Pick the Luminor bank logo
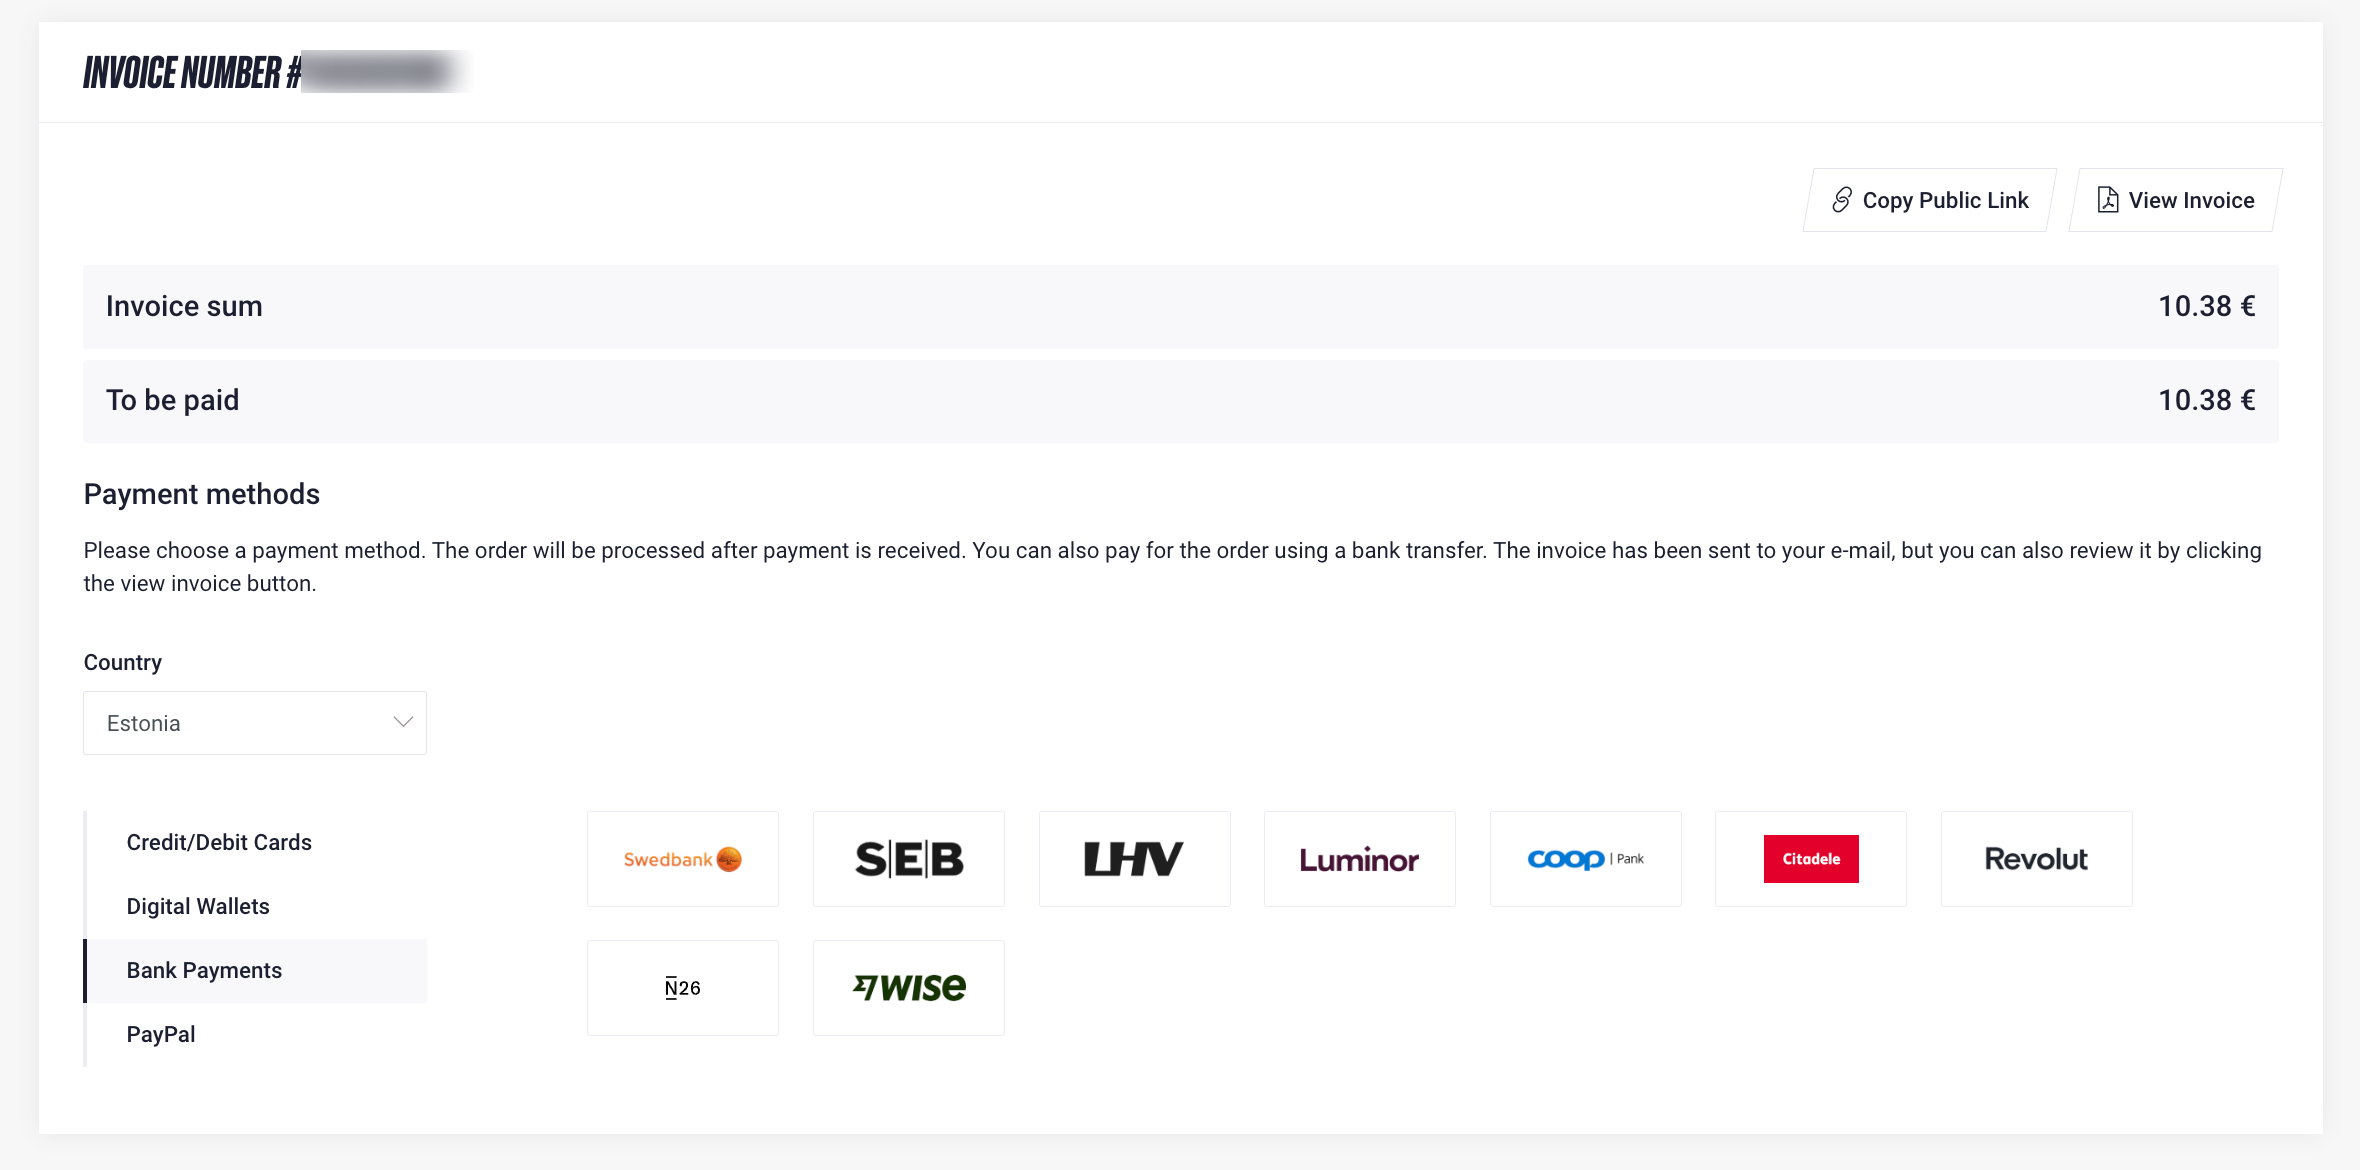The height and width of the screenshot is (1170, 2360). tap(1360, 859)
